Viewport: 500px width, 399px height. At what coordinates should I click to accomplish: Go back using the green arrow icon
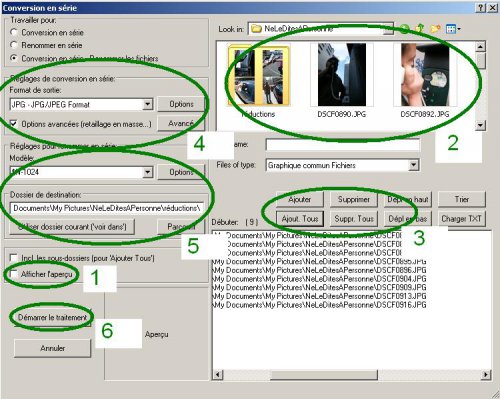coord(405,29)
